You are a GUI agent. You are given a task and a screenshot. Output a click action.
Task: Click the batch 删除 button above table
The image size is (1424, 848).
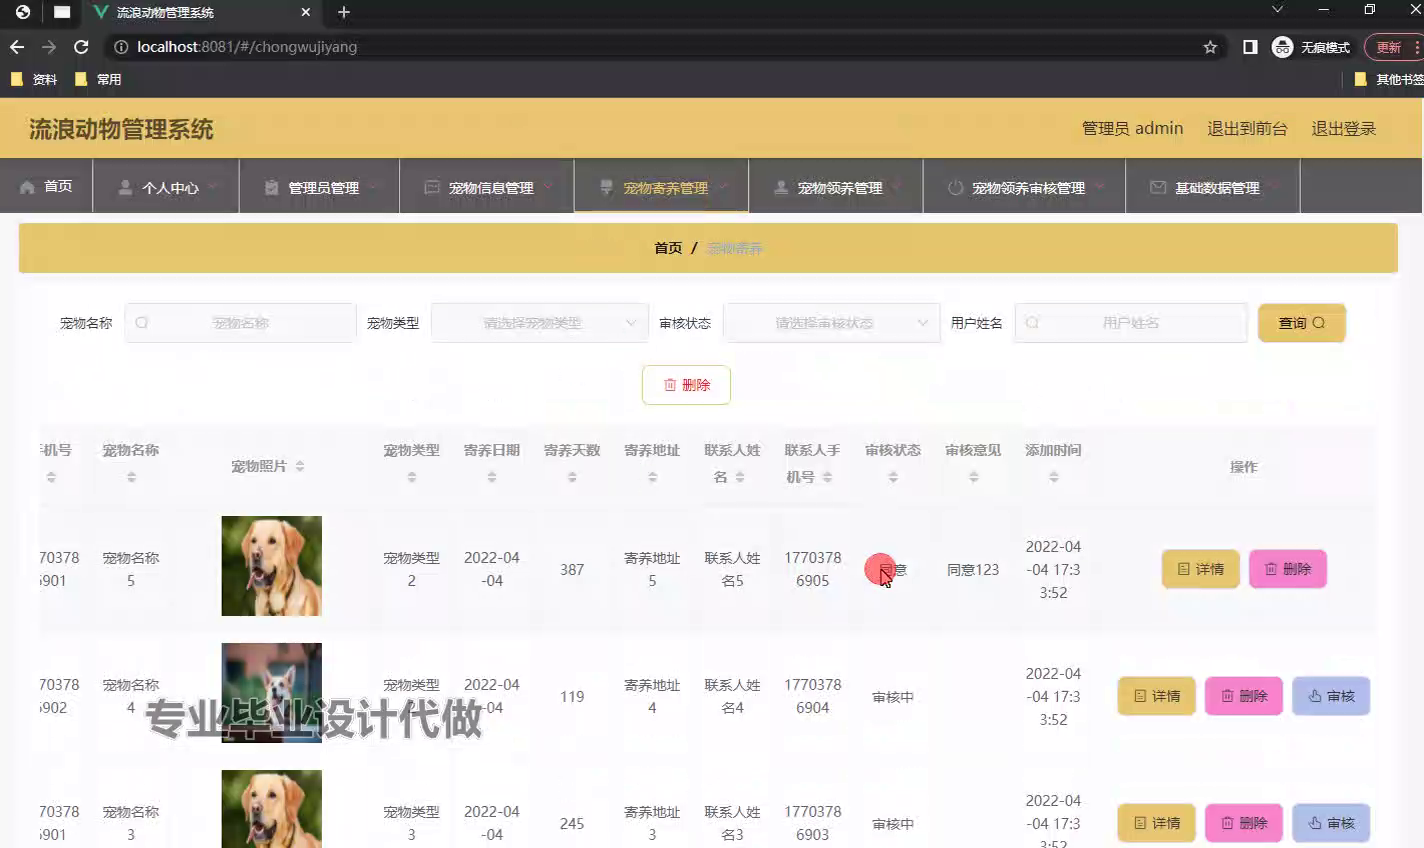point(686,385)
